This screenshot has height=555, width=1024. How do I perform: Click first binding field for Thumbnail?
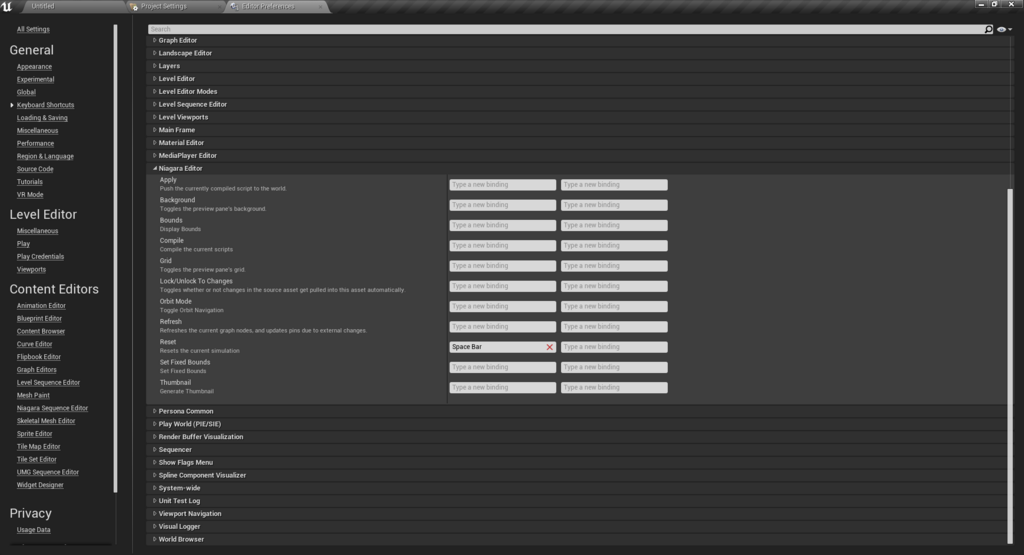point(502,387)
